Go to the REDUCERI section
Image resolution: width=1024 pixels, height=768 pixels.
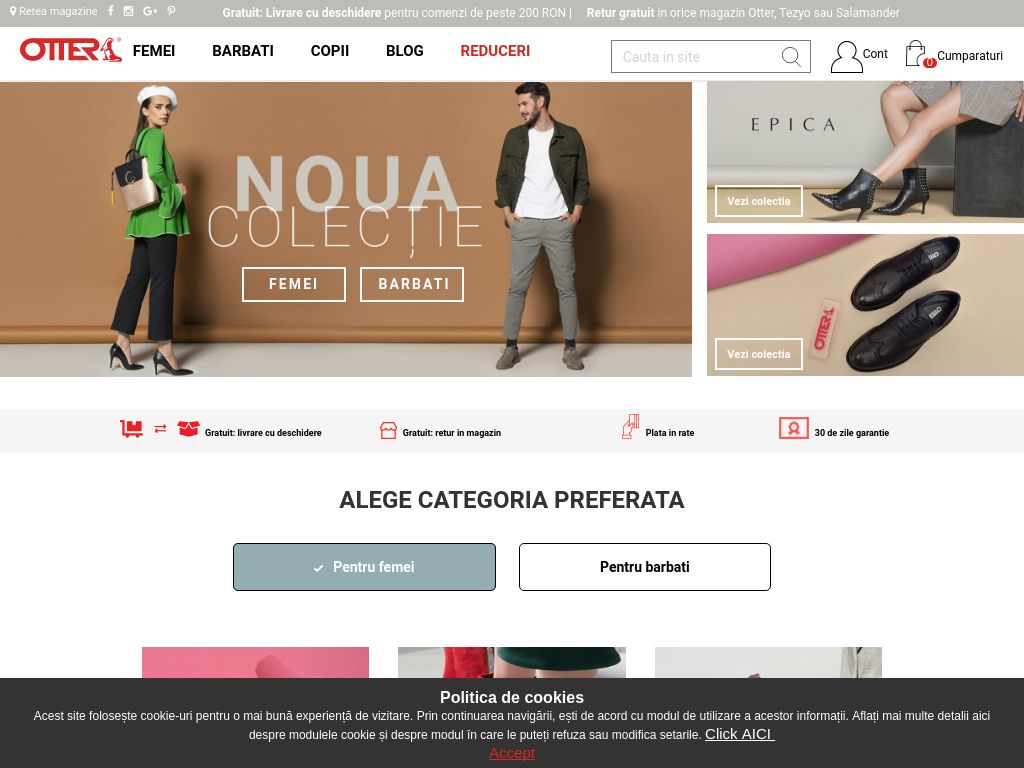pyautogui.click(x=495, y=51)
